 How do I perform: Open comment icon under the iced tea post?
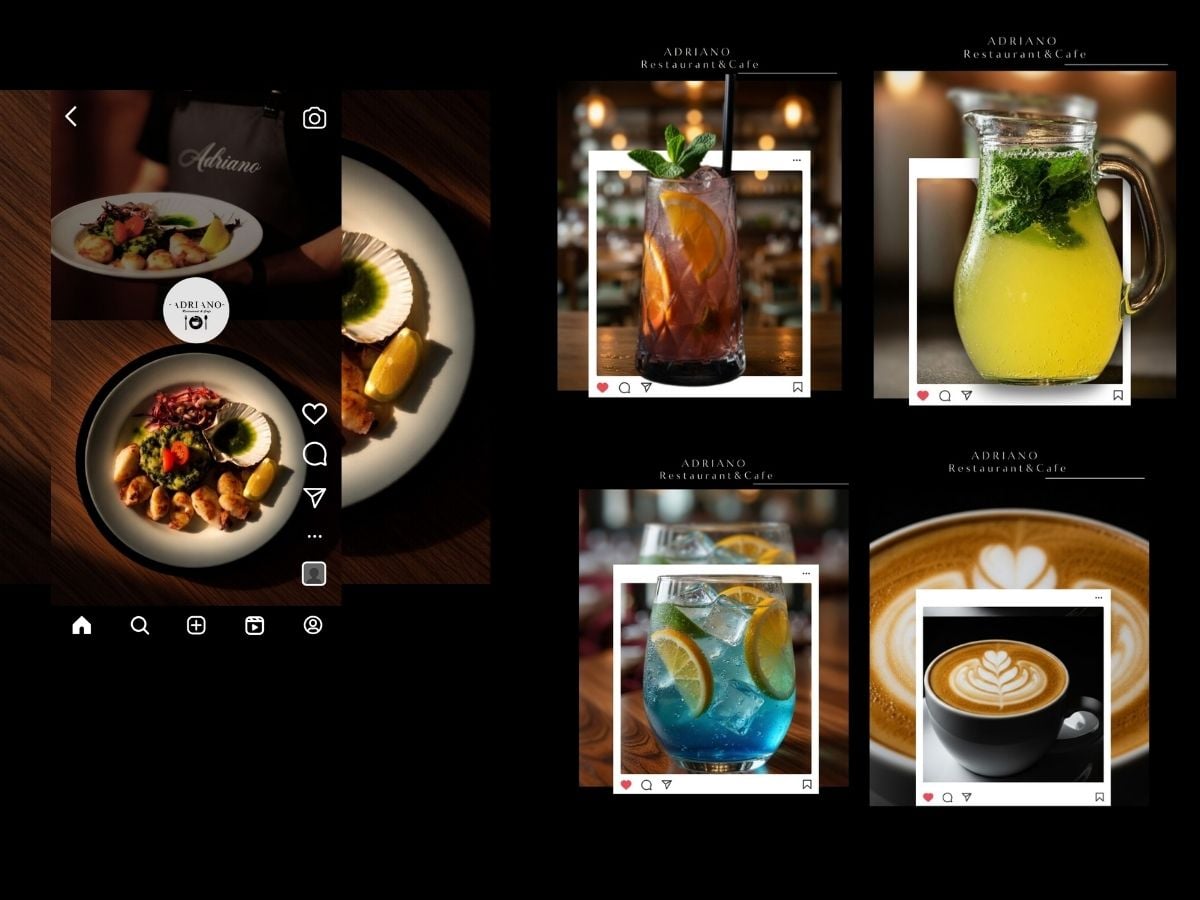coord(625,387)
